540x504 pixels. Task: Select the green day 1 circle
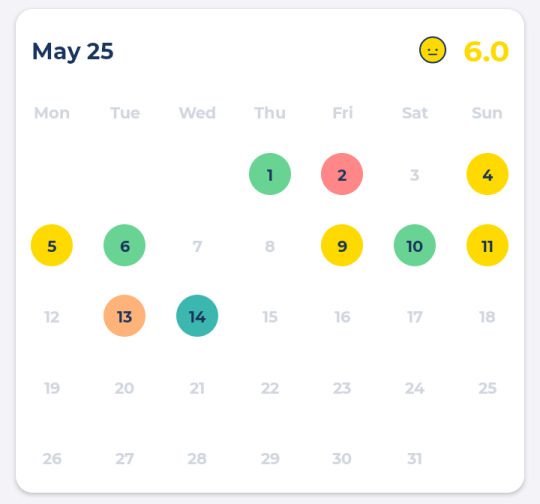point(270,174)
